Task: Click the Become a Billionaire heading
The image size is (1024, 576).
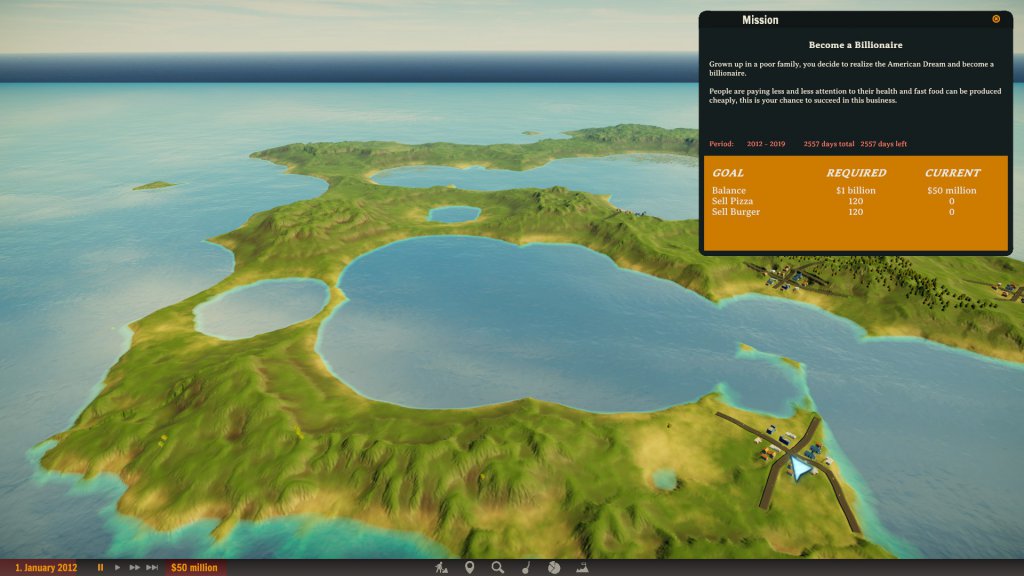Action: [x=855, y=45]
